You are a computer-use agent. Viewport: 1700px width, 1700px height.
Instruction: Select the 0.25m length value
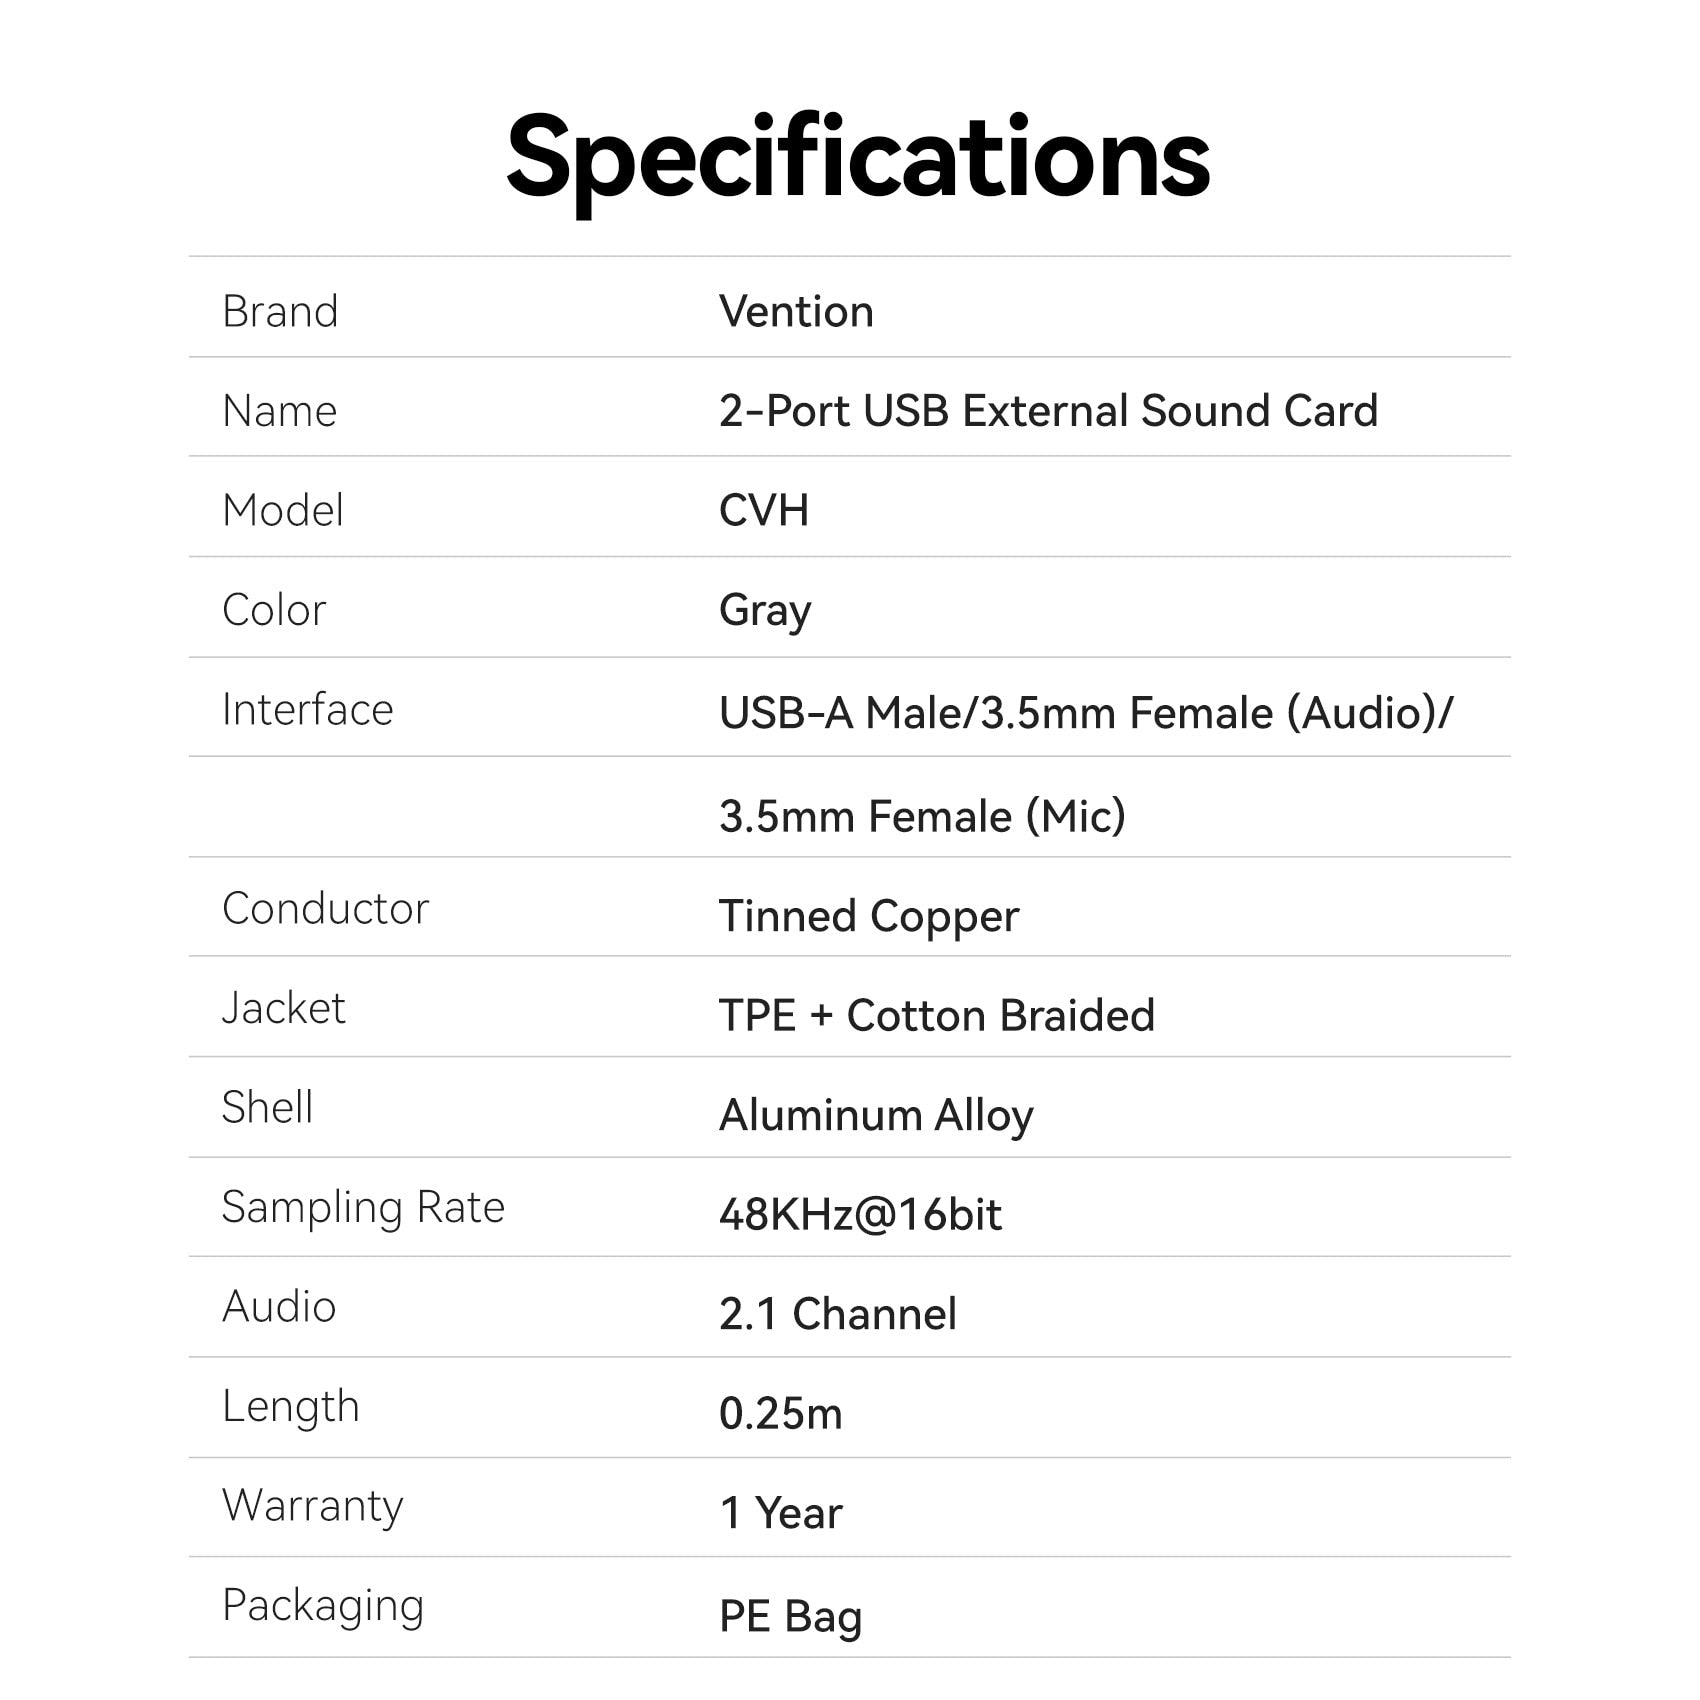781,1414
